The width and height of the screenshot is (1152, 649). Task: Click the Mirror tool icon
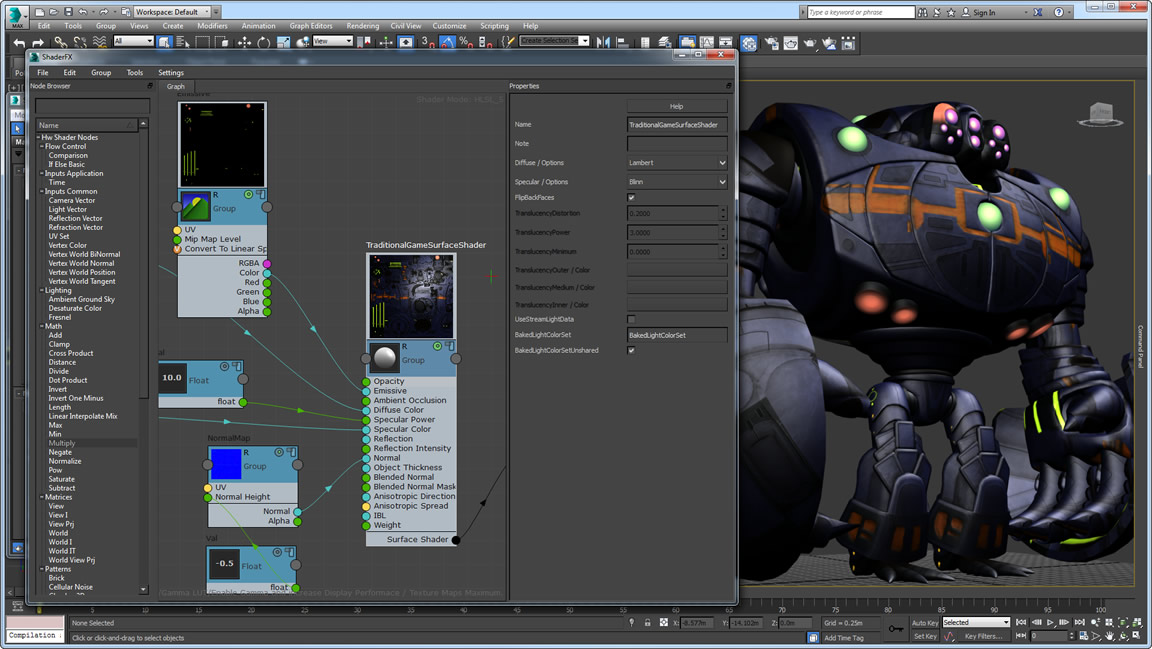point(601,42)
